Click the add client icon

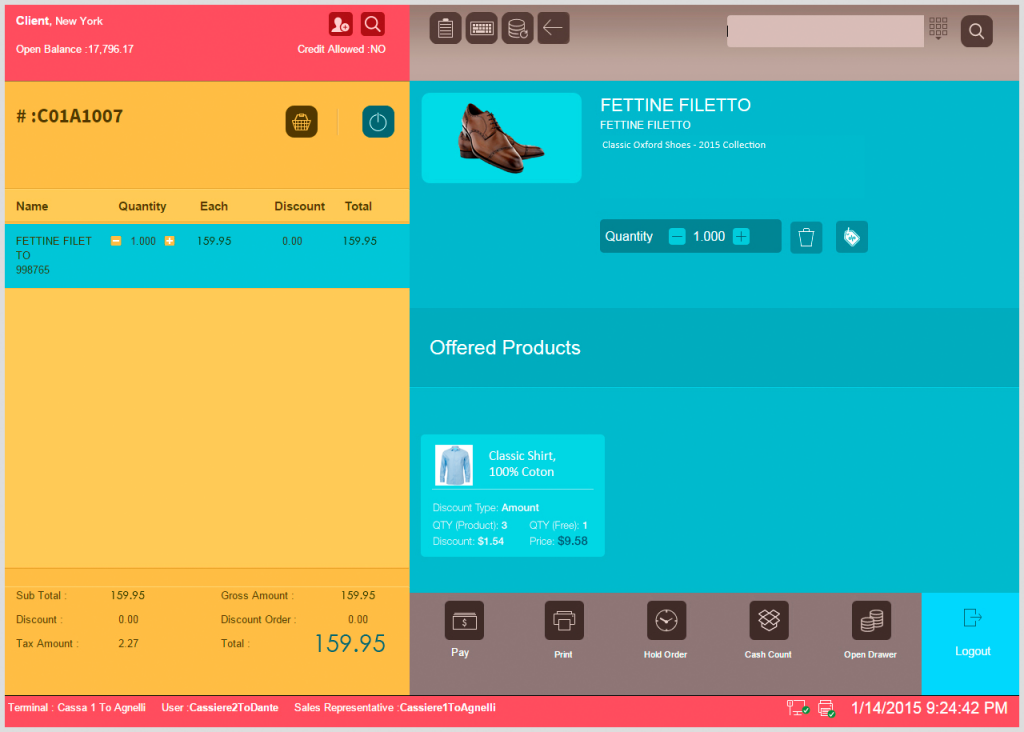340,25
